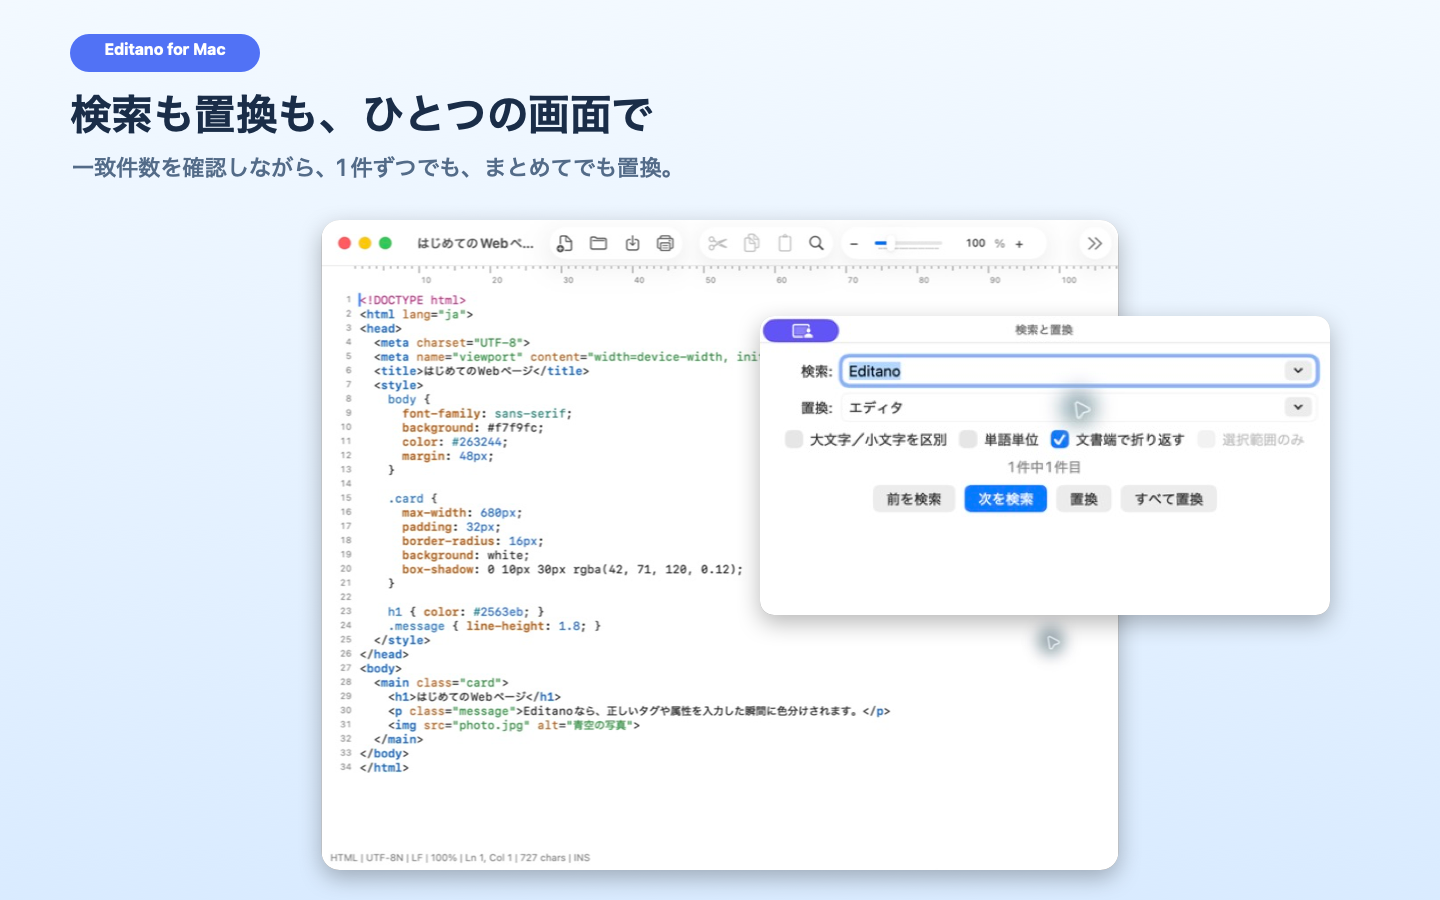The height and width of the screenshot is (900, 1440).
Task: Click the すべて置換 button
Action: tap(1169, 499)
